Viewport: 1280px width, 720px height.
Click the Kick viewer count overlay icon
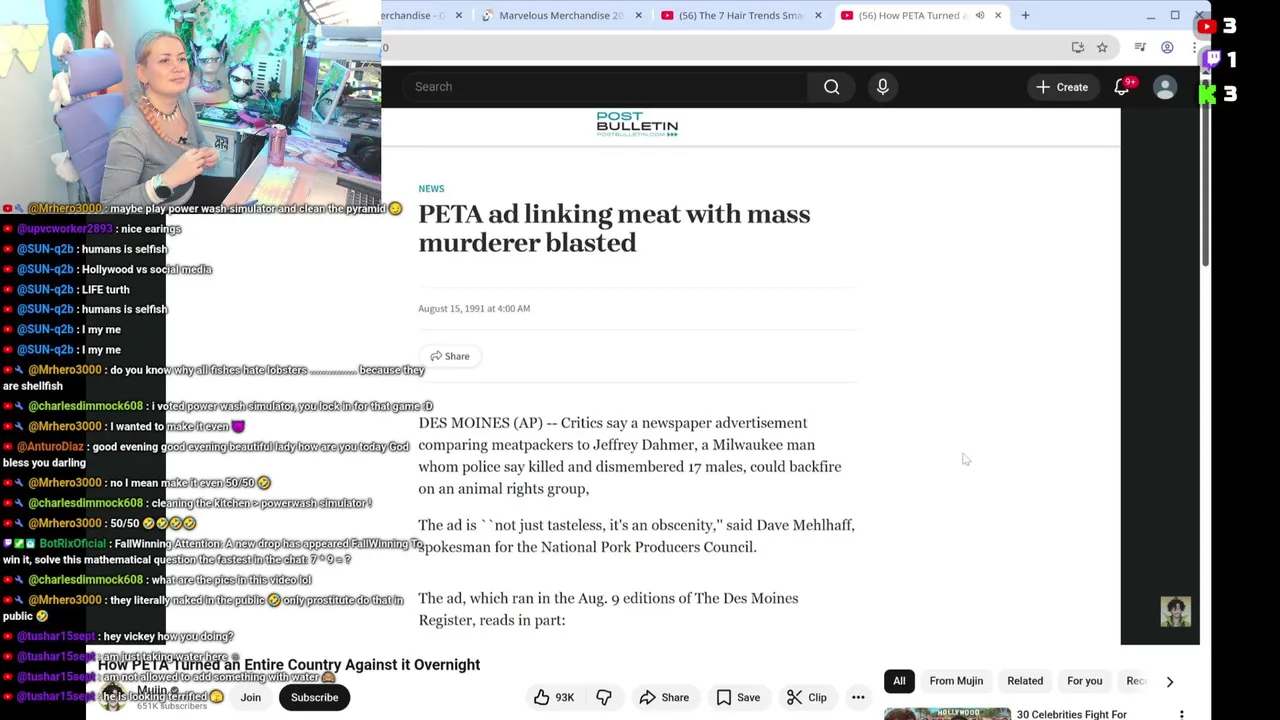click(1208, 93)
